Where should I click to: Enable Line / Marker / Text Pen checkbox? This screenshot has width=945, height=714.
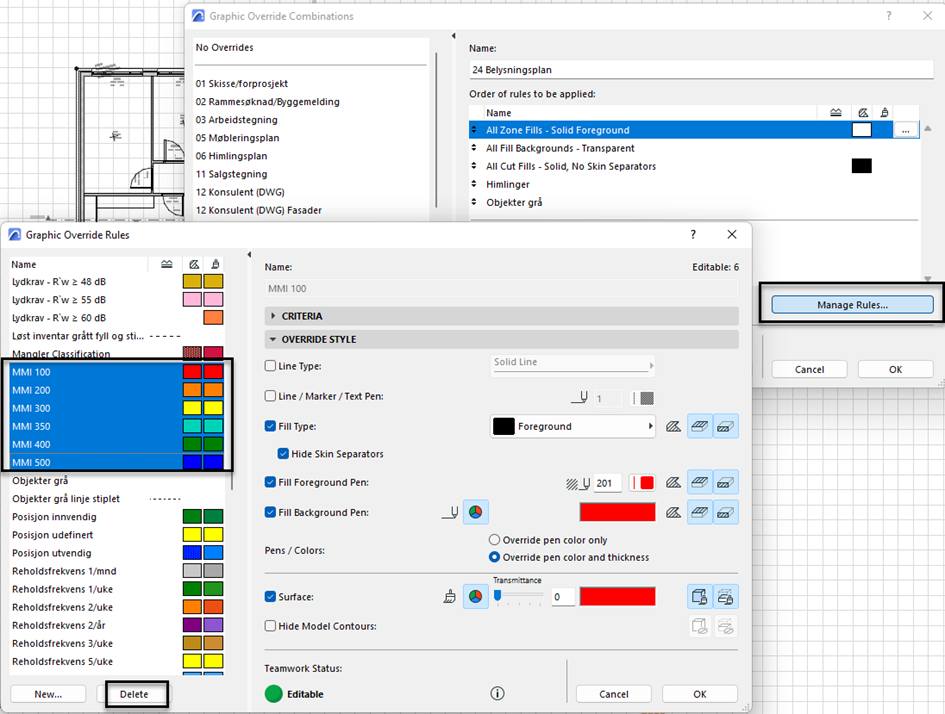click(x=271, y=396)
